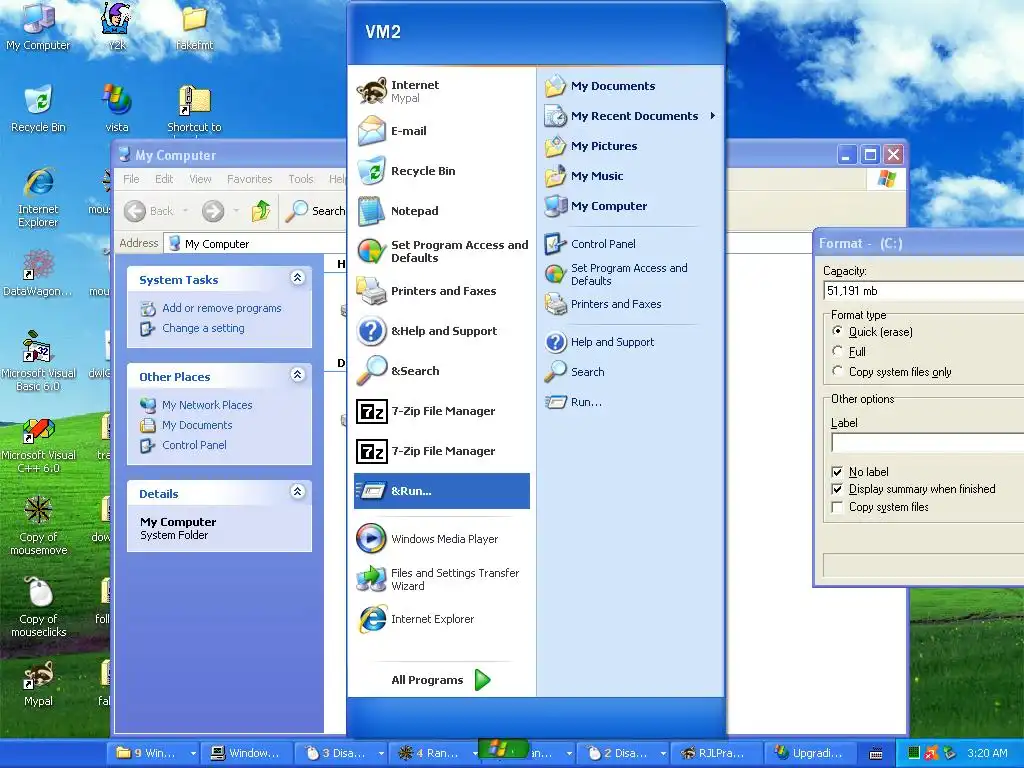The width and height of the screenshot is (1024, 768).
Task: Open Microsoft Visual Basic 6.0 desktop shortcut
Action: pos(39,361)
